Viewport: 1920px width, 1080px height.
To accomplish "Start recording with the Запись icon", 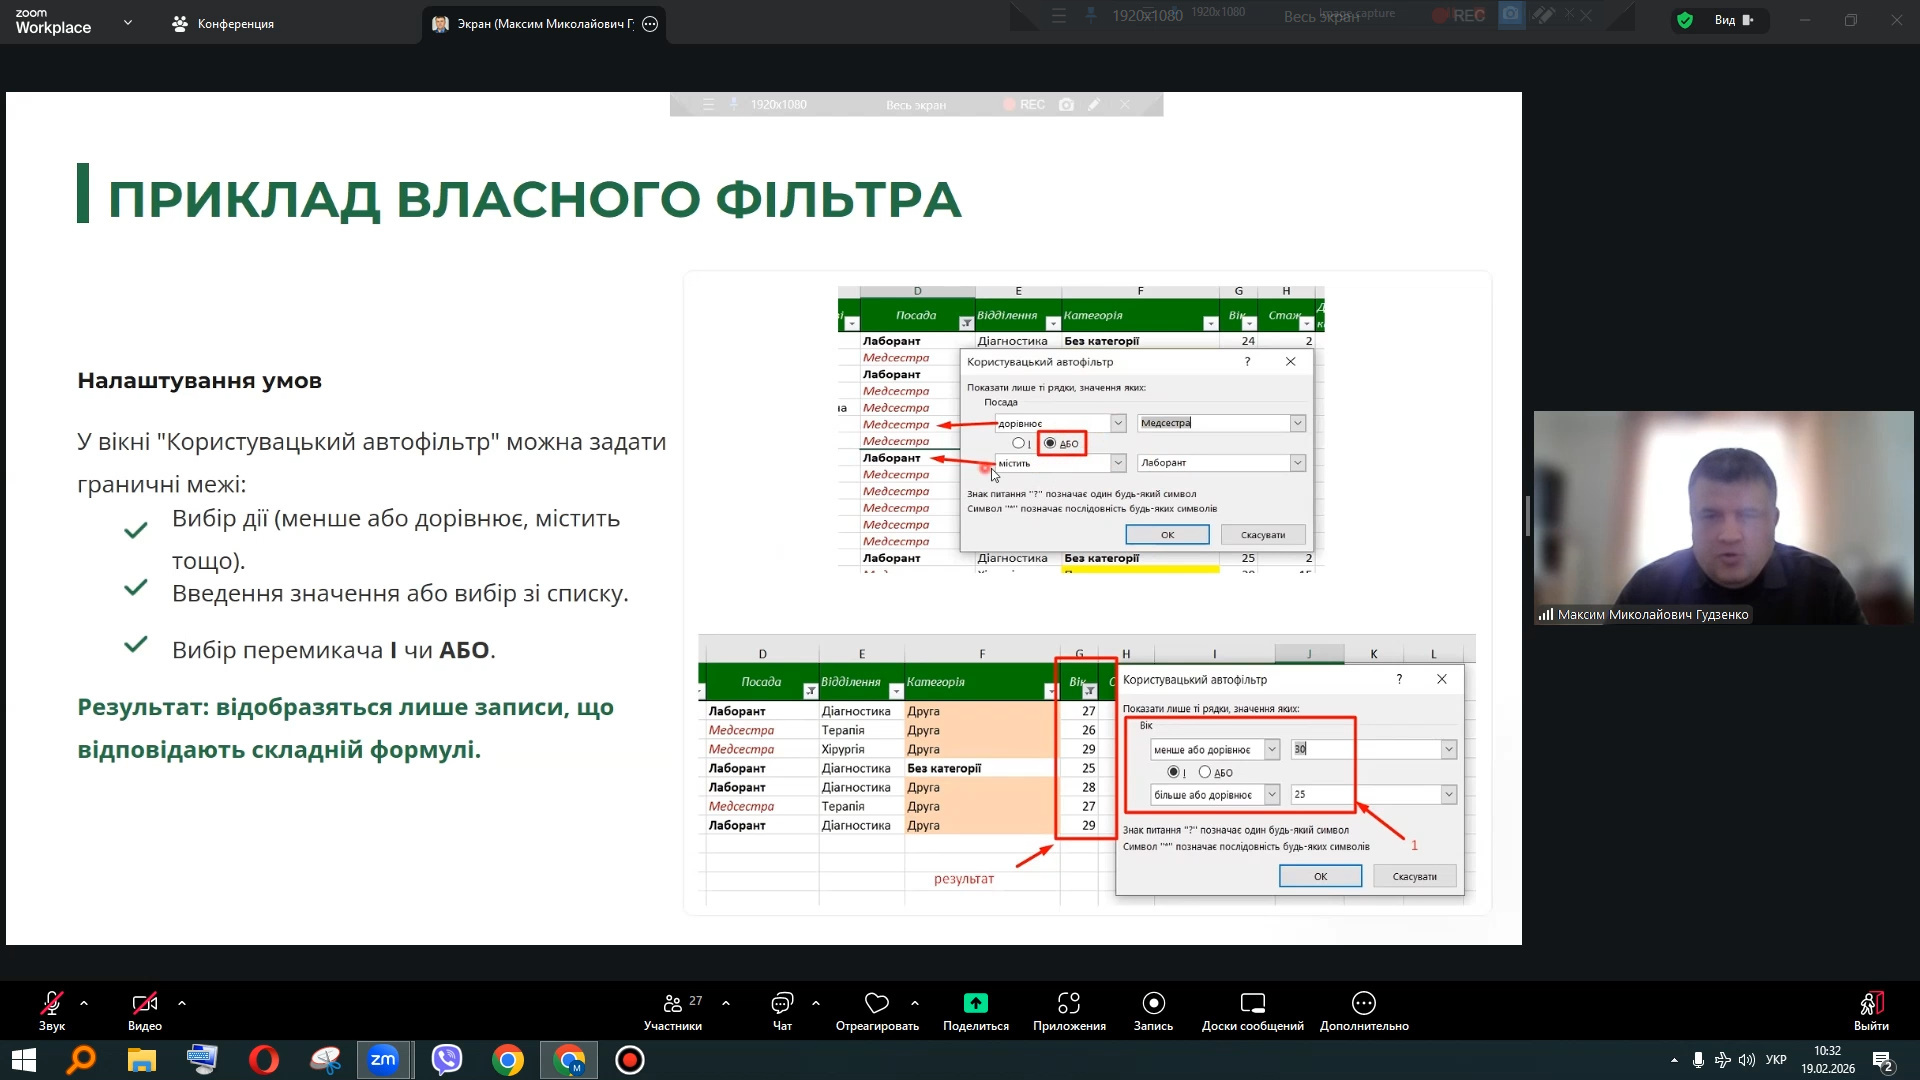I will [1153, 1003].
